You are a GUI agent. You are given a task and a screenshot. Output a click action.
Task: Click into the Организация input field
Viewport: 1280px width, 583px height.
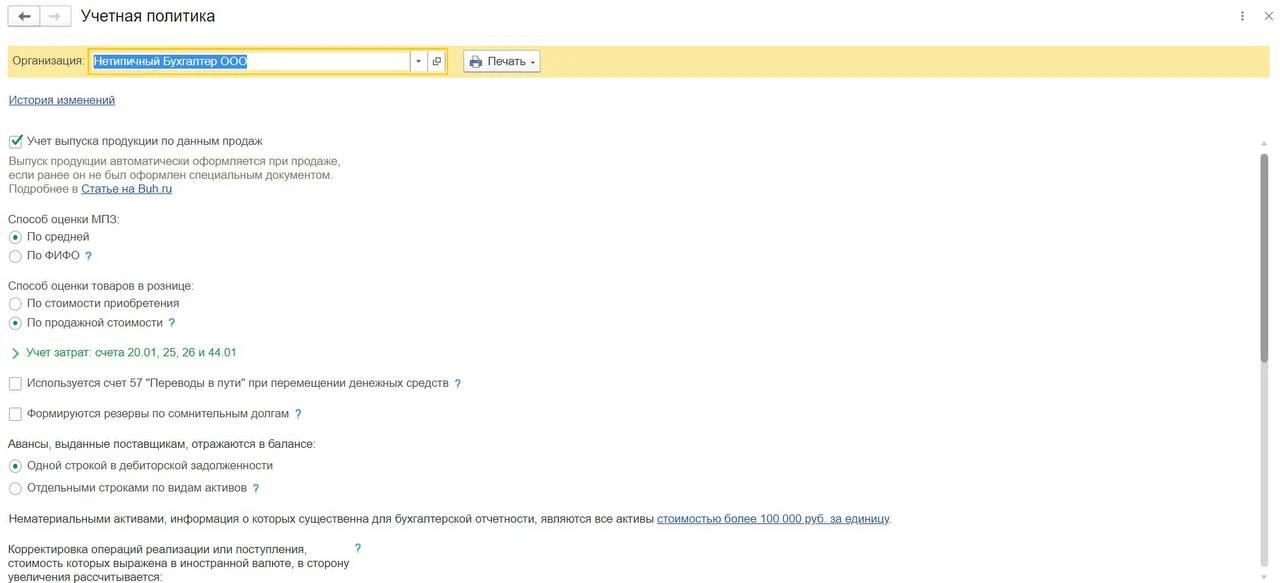tap(250, 61)
